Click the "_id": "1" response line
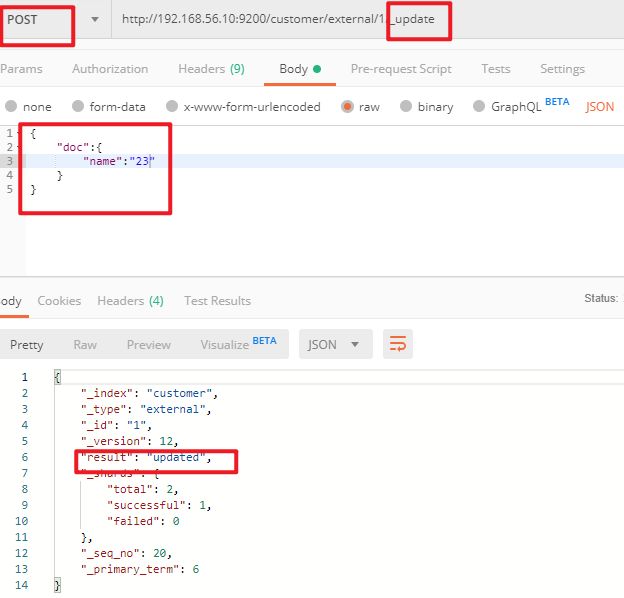624x598 pixels. (116, 425)
